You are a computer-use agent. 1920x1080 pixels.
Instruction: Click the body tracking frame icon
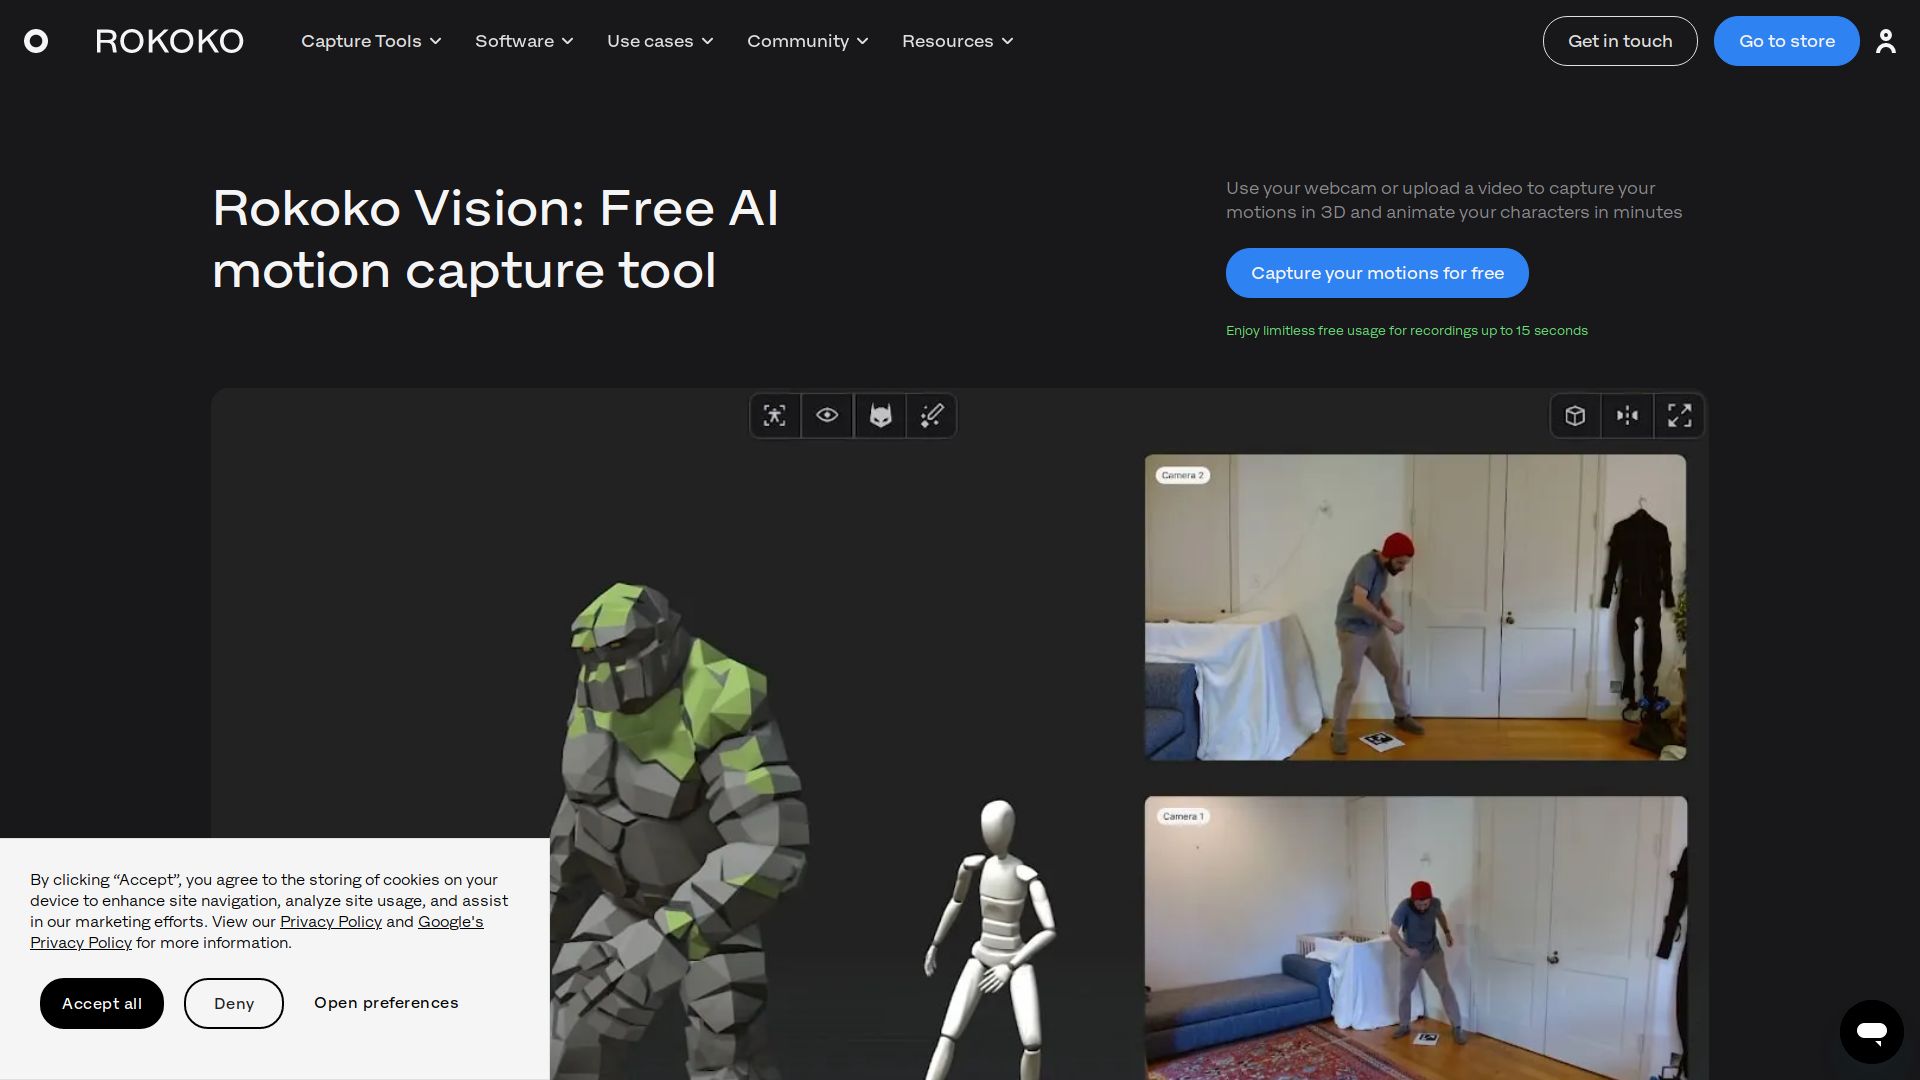[x=775, y=416]
